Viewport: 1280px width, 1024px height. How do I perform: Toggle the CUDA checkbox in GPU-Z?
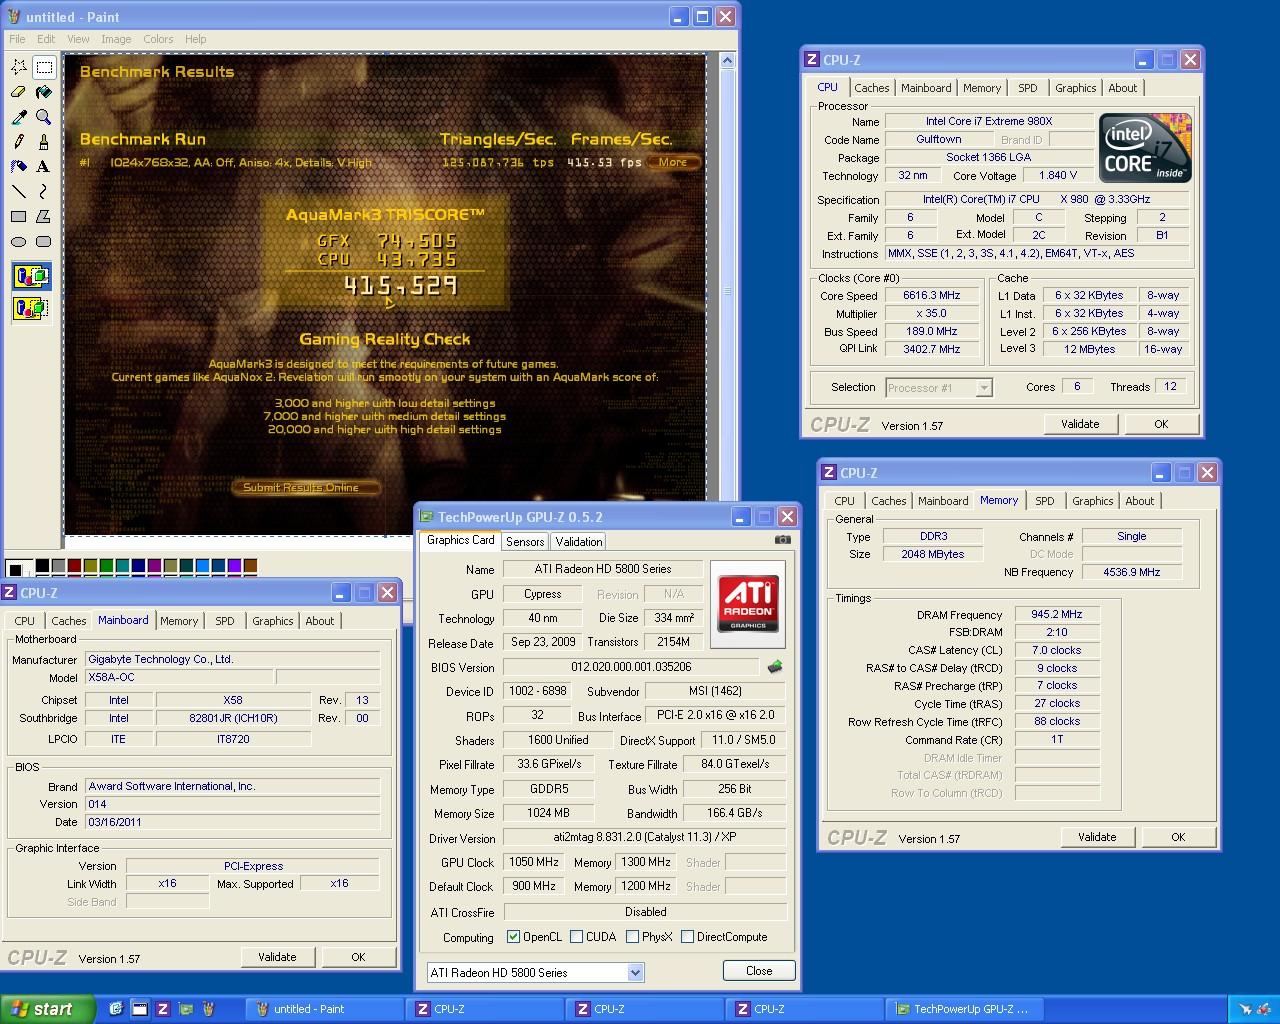coord(576,937)
